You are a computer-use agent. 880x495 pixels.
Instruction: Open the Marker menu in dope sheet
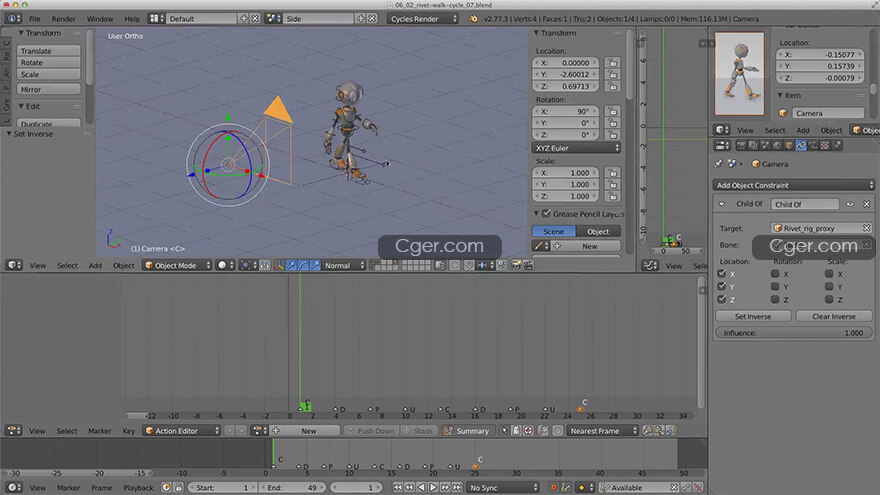tap(99, 430)
